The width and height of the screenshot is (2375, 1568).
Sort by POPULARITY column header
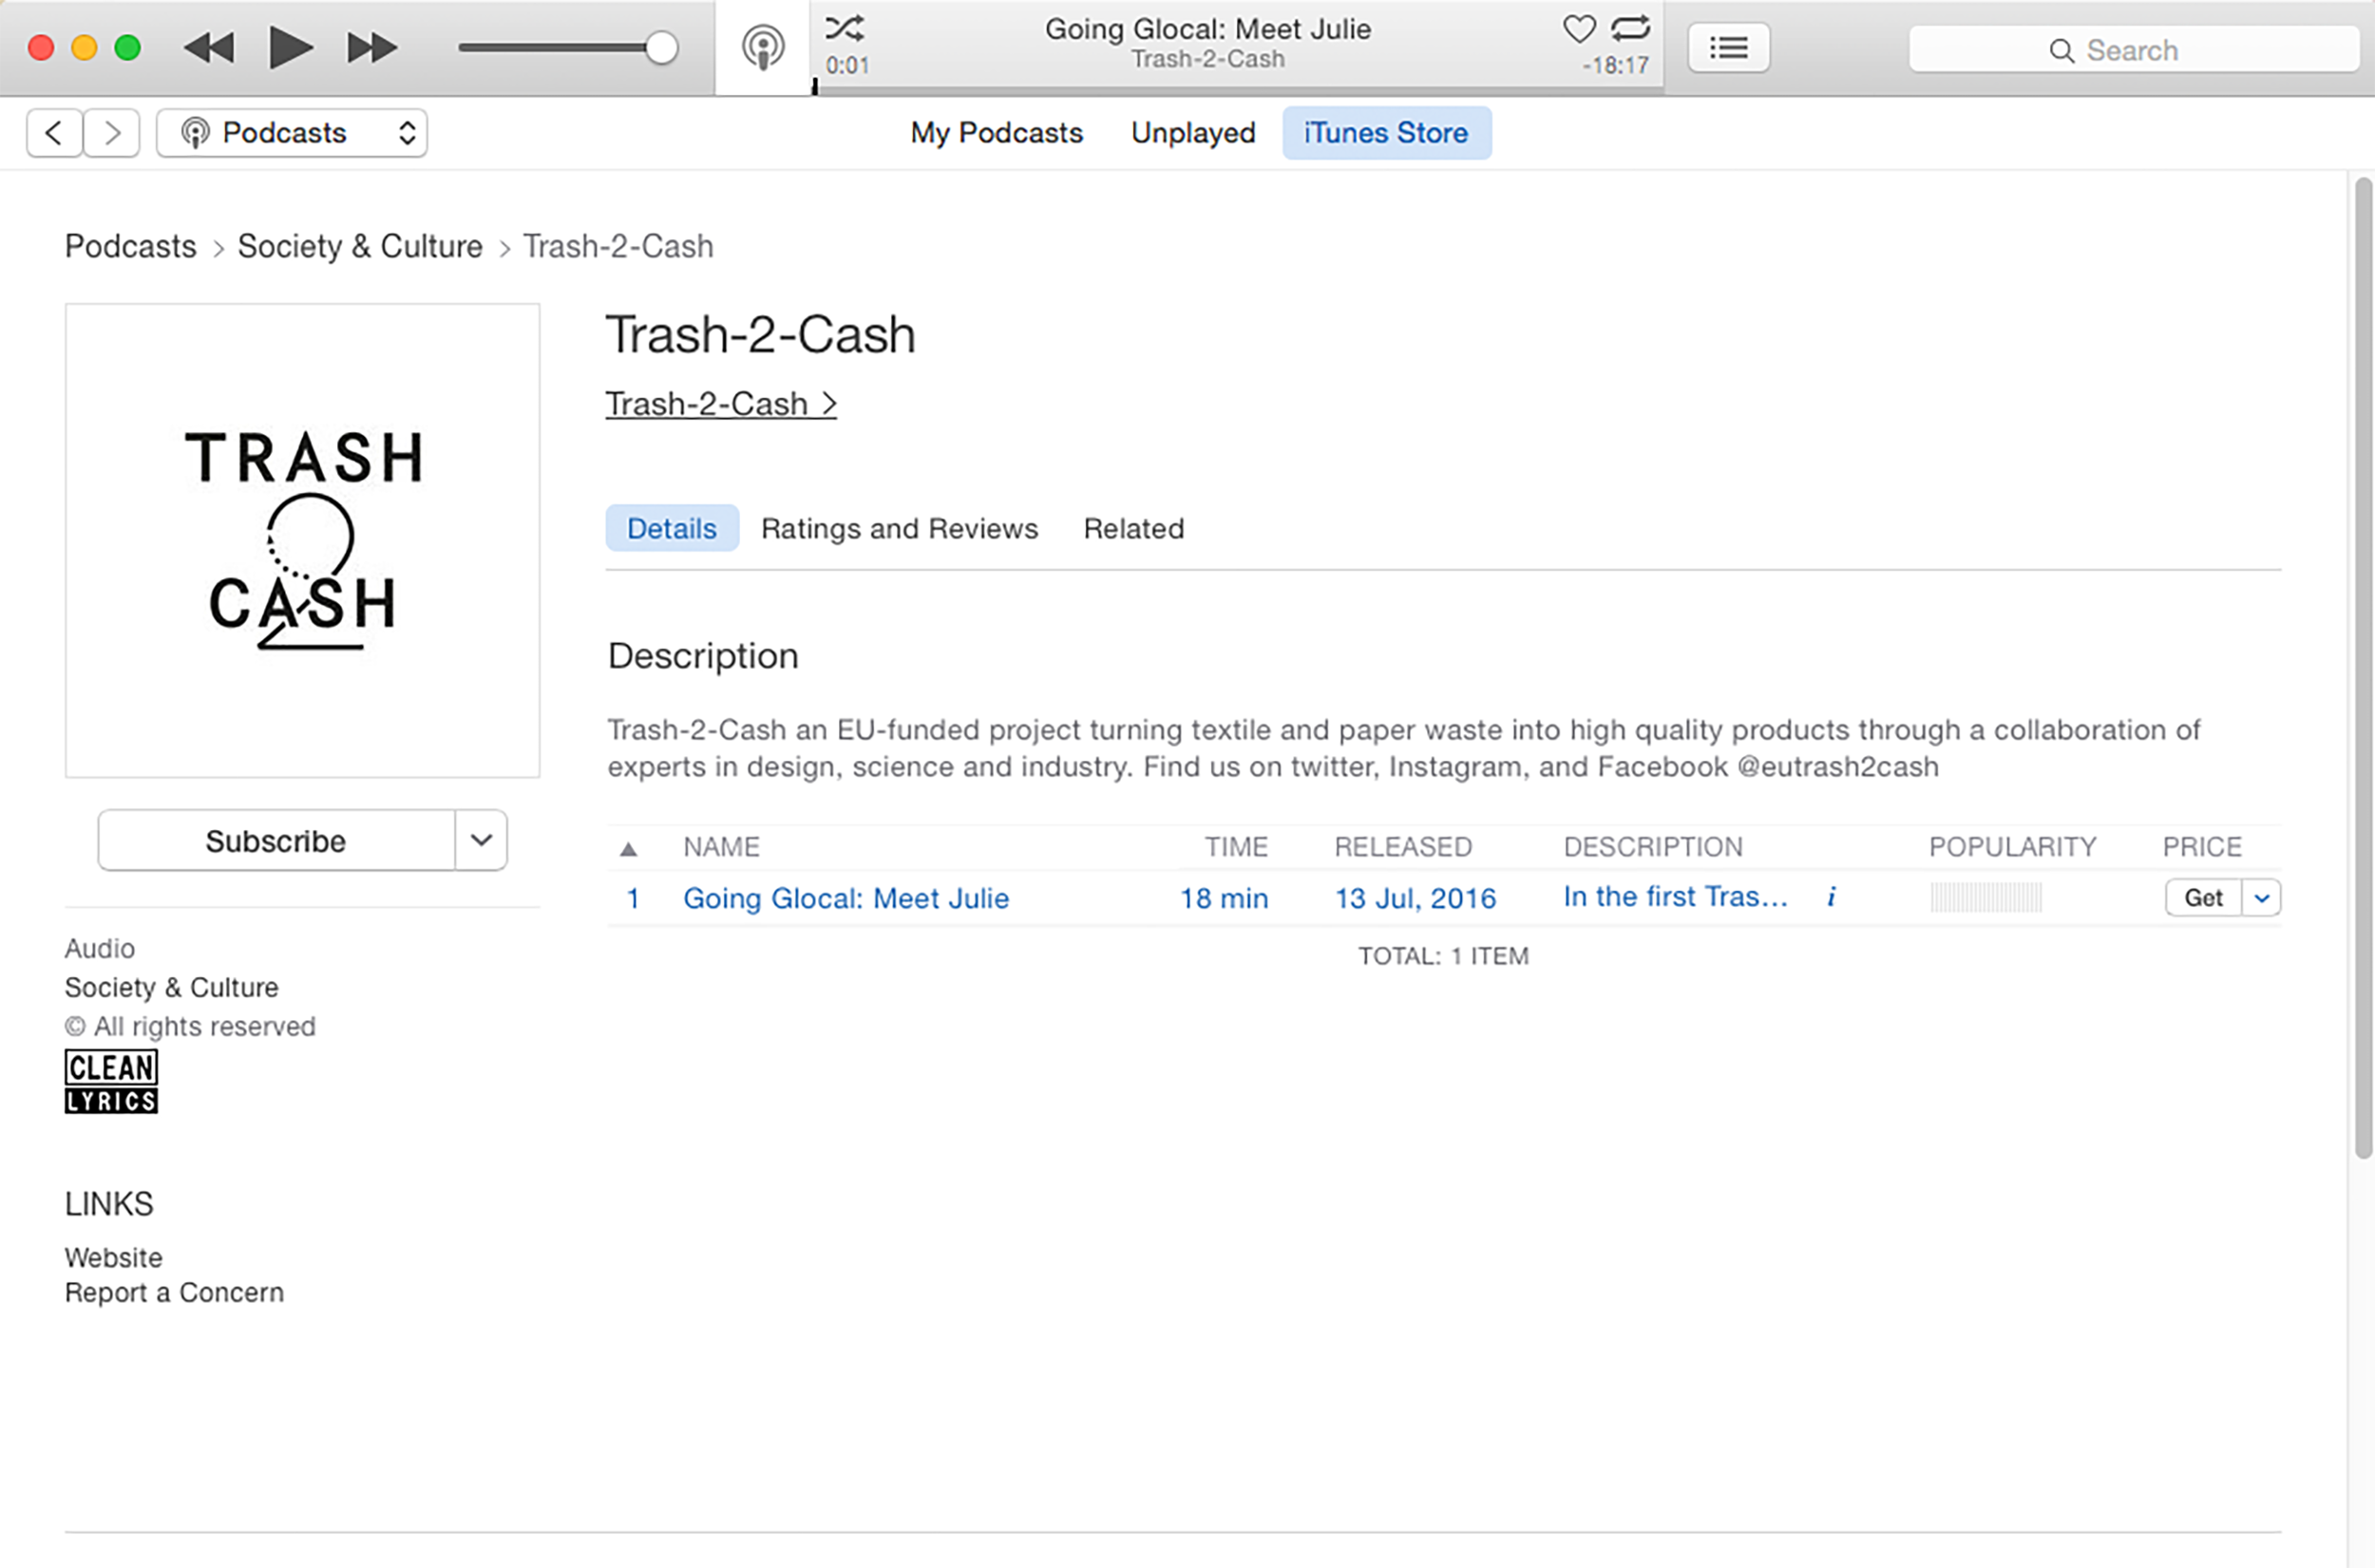point(2012,847)
